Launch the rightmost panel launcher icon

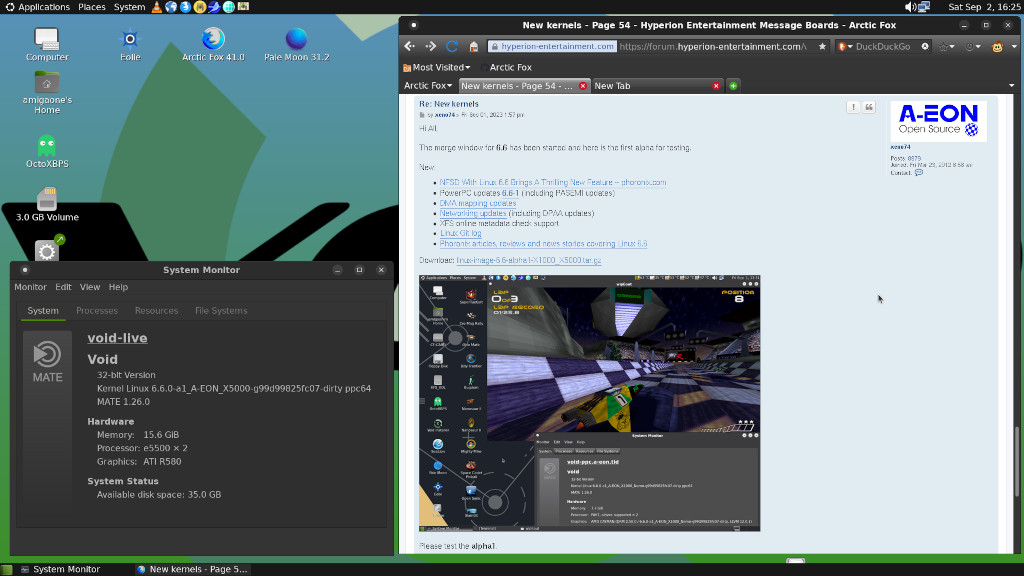243,7
